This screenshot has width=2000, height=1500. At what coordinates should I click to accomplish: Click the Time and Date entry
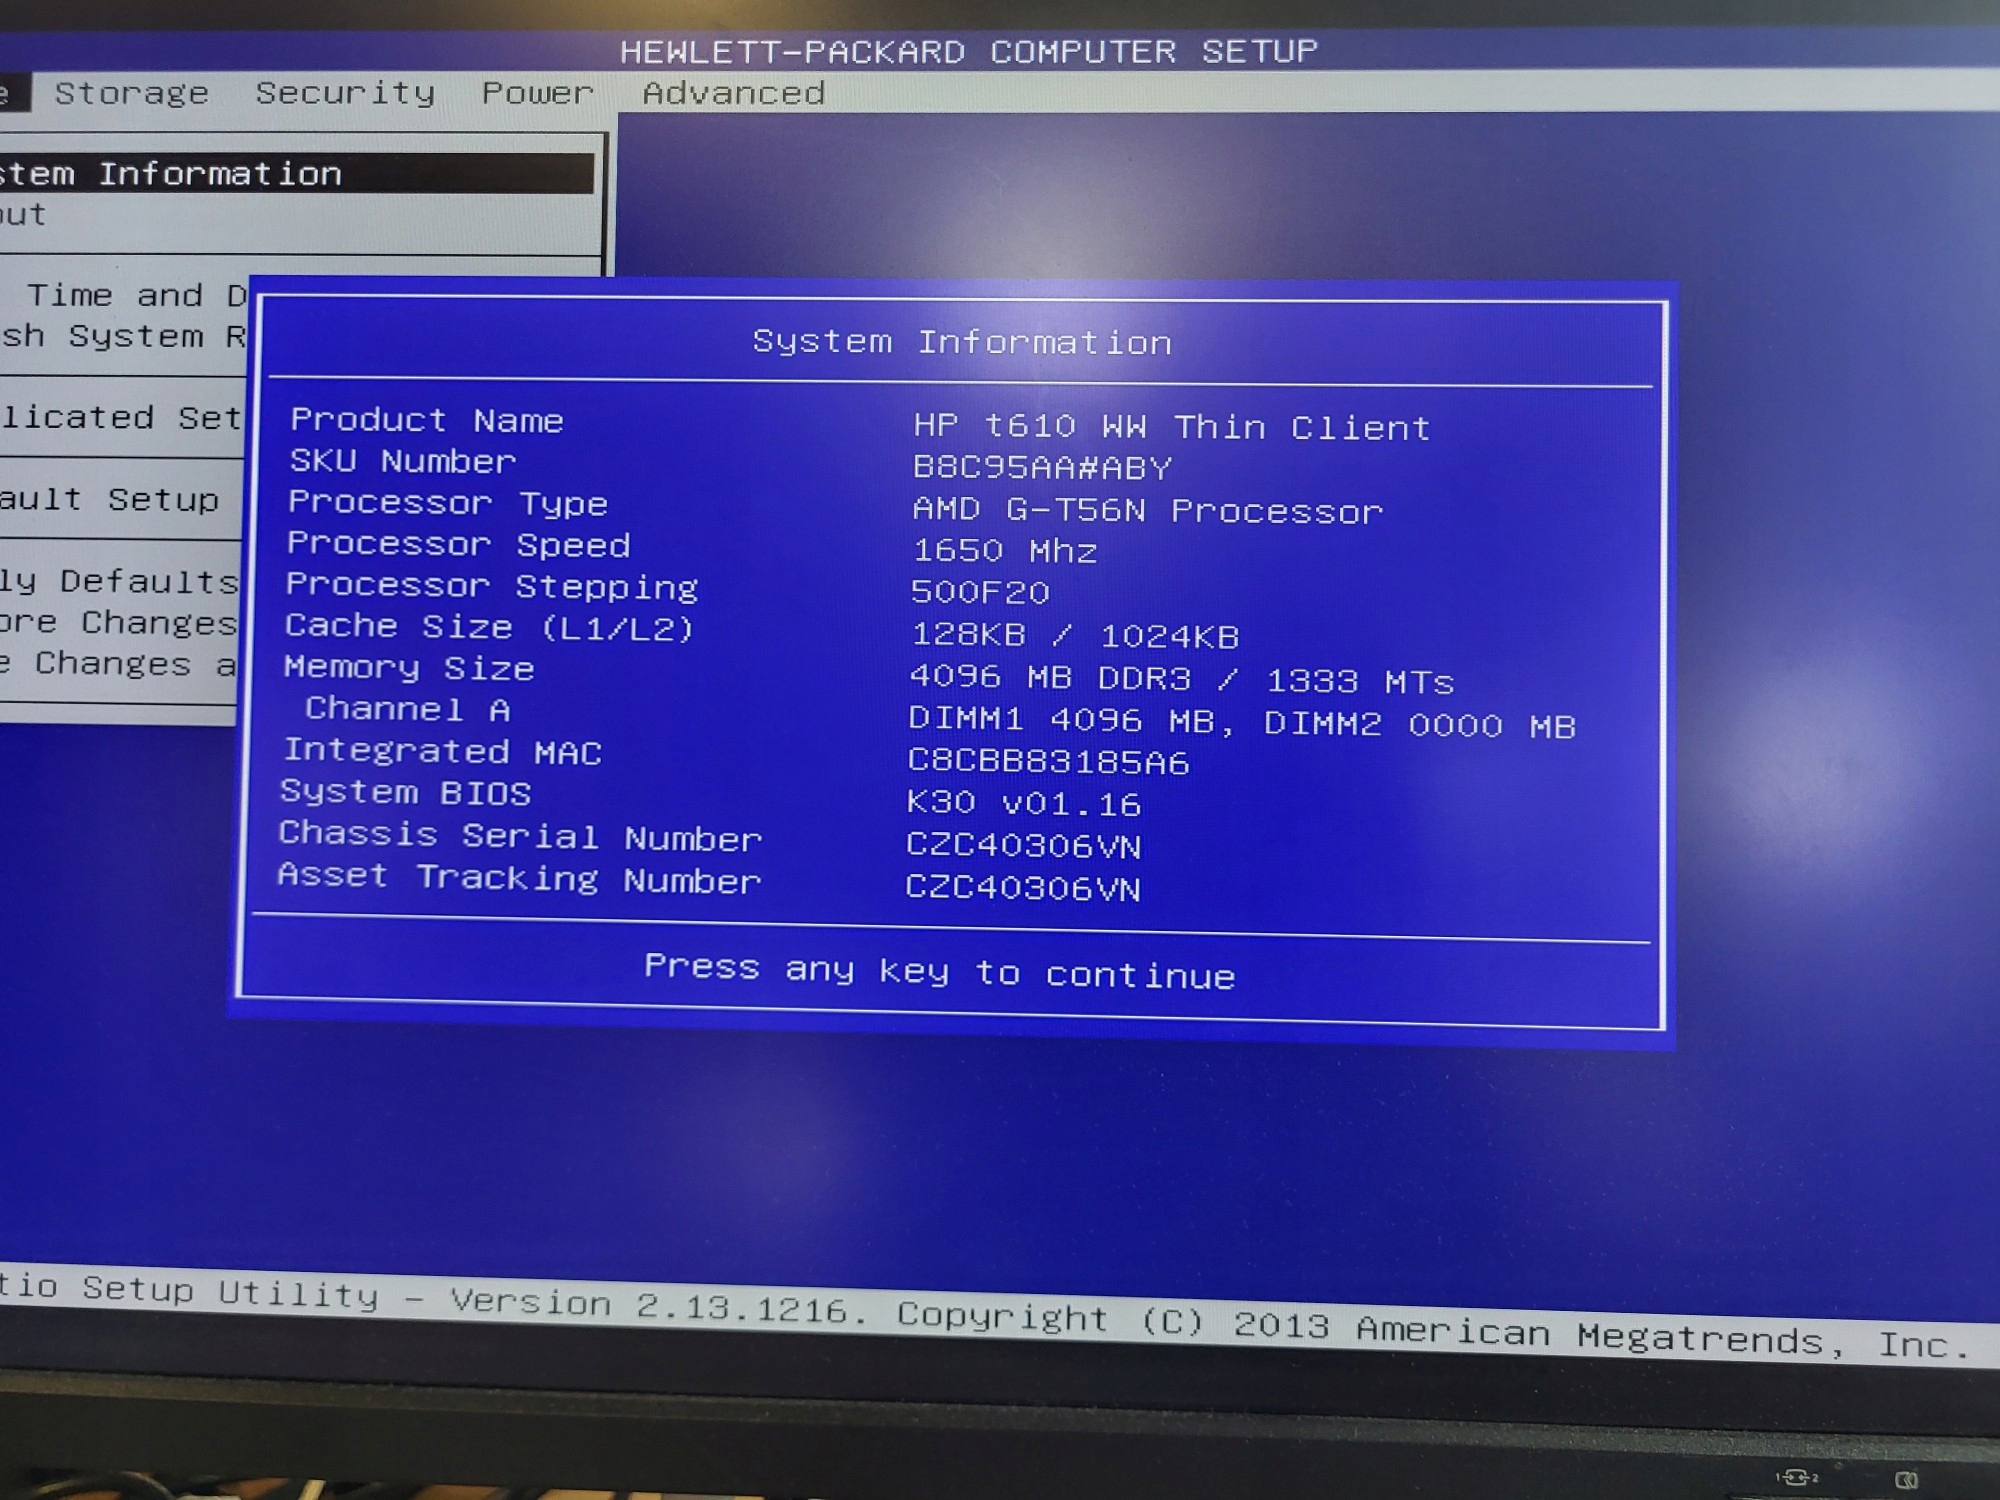(135, 296)
